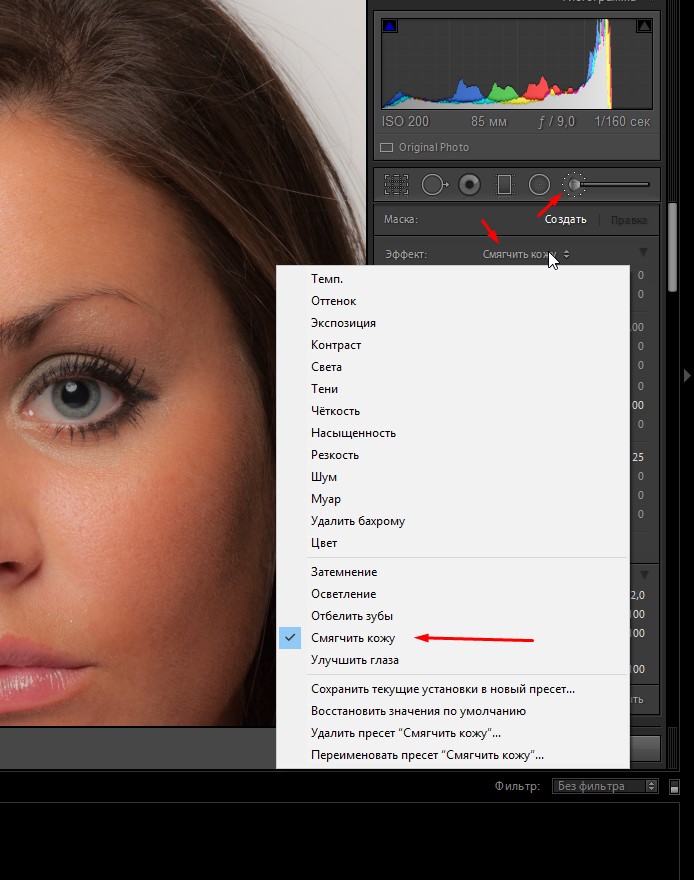Viewport: 694px width, 880px height.
Task: Toggle shadow clipping indicator in histogram
Action: (389, 25)
